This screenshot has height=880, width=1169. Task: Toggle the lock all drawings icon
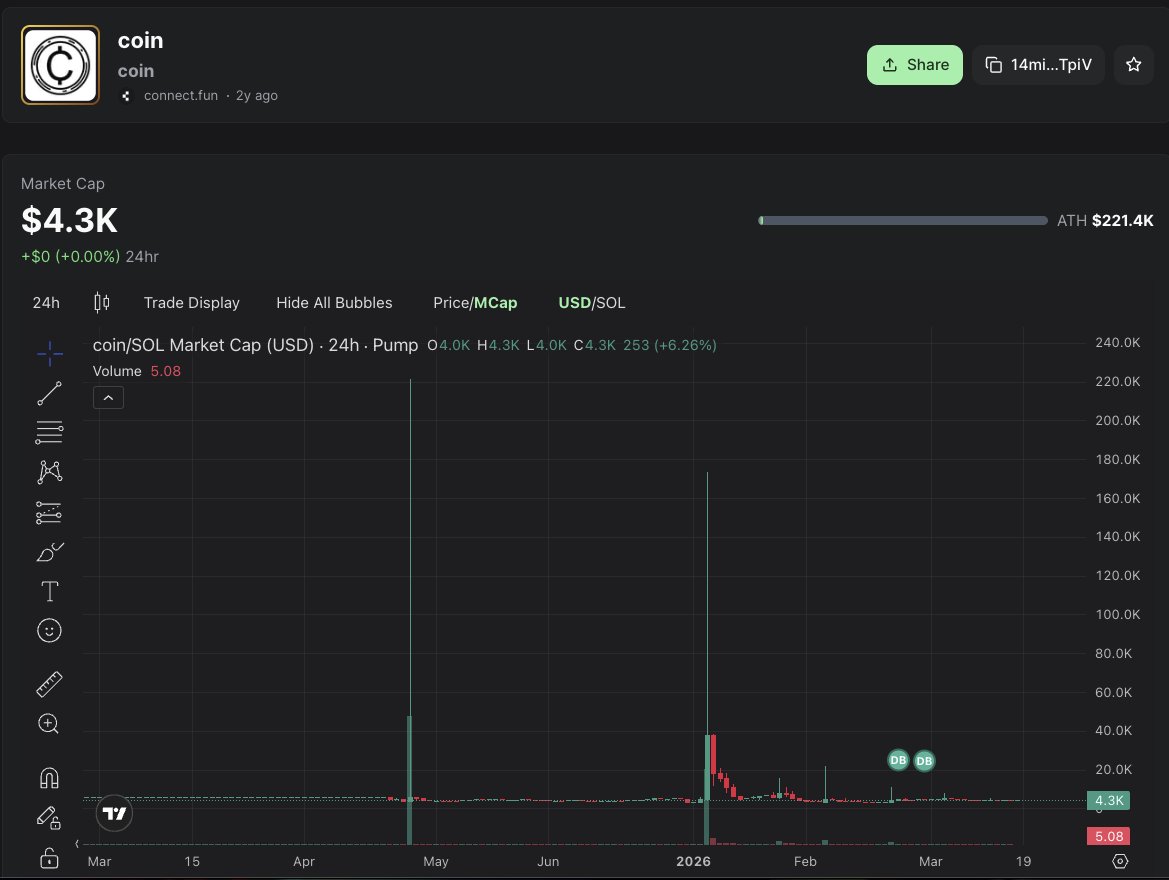pos(49,858)
